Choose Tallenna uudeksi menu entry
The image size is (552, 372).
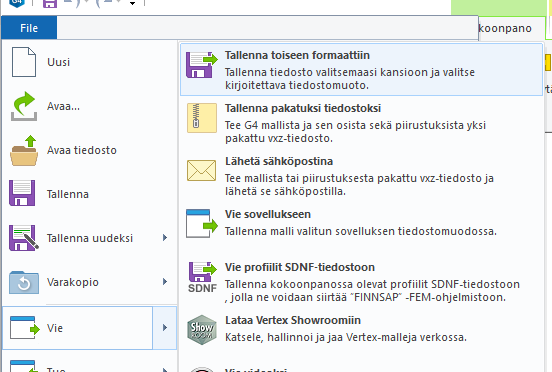[90, 238]
